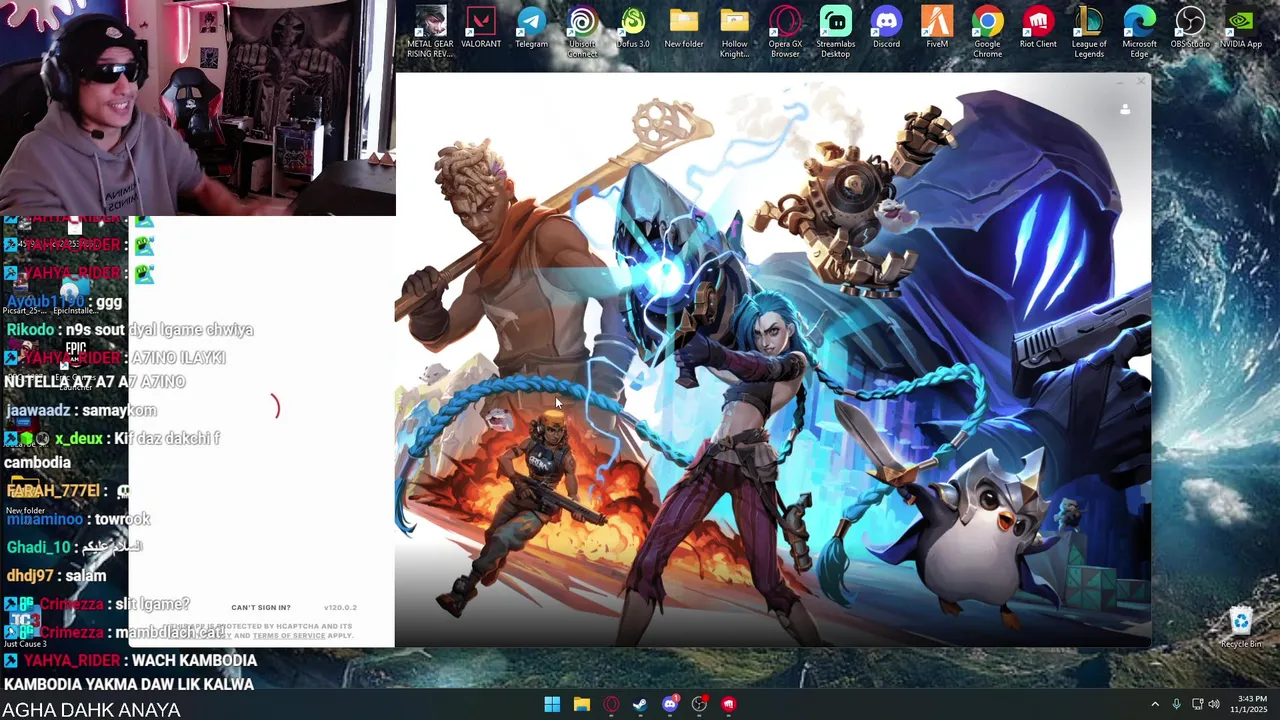Switch to Steam on the taskbar
Viewport: 1280px width, 720px height.
coord(640,704)
